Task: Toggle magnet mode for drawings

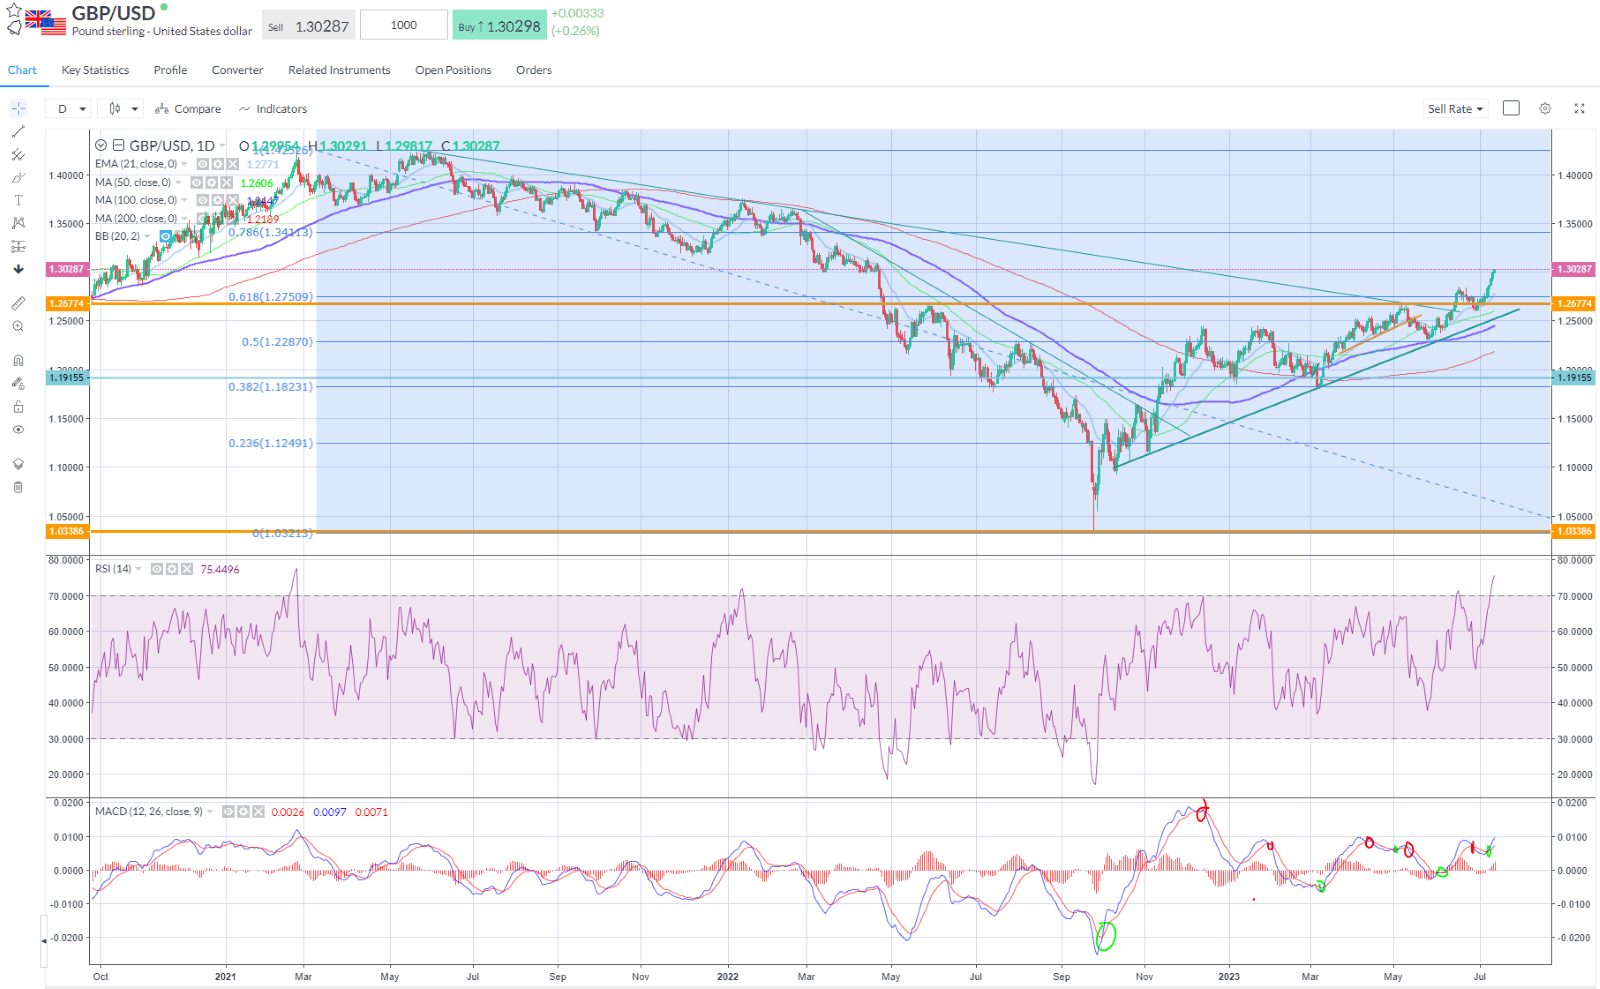Action: [18, 360]
